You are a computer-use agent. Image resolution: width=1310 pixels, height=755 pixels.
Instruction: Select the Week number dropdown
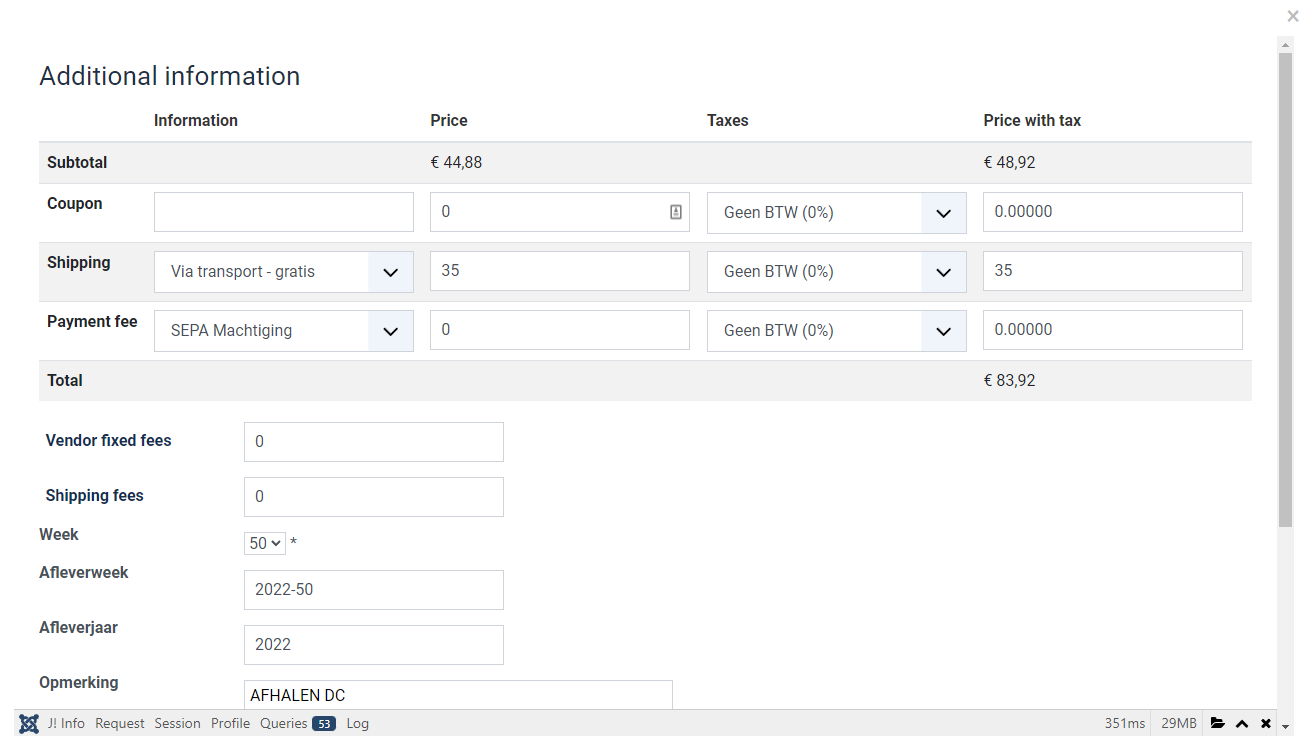265,543
